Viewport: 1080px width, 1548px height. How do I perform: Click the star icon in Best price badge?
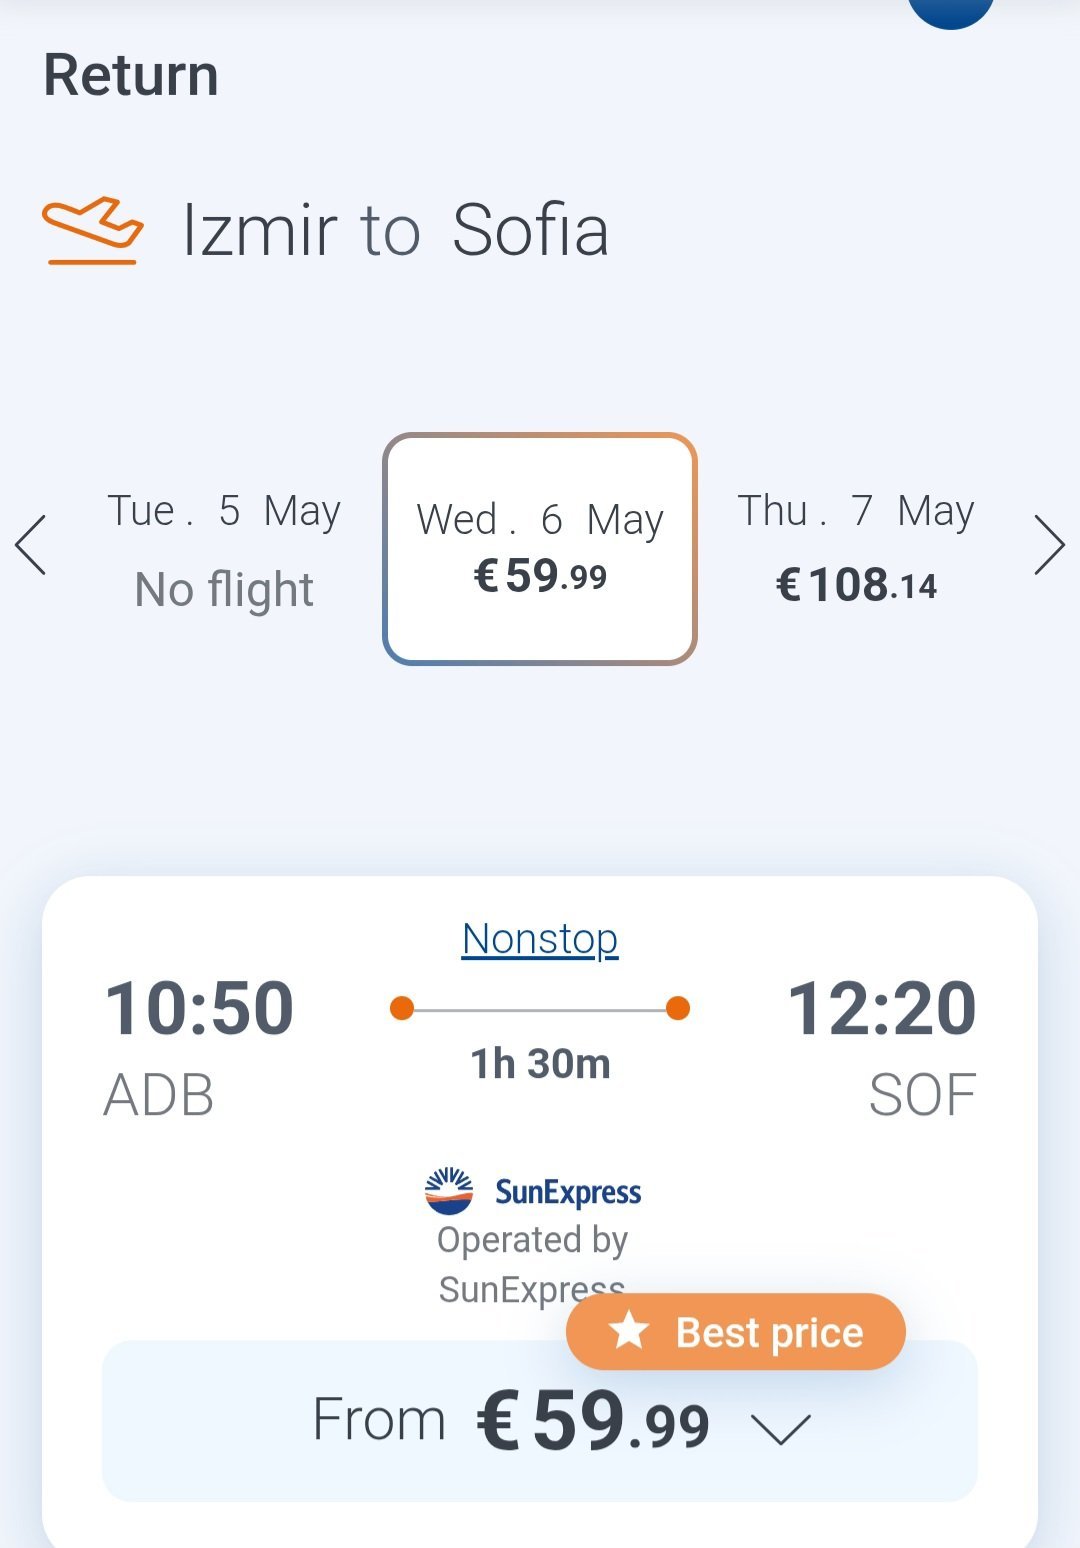(x=629, y=1331)
